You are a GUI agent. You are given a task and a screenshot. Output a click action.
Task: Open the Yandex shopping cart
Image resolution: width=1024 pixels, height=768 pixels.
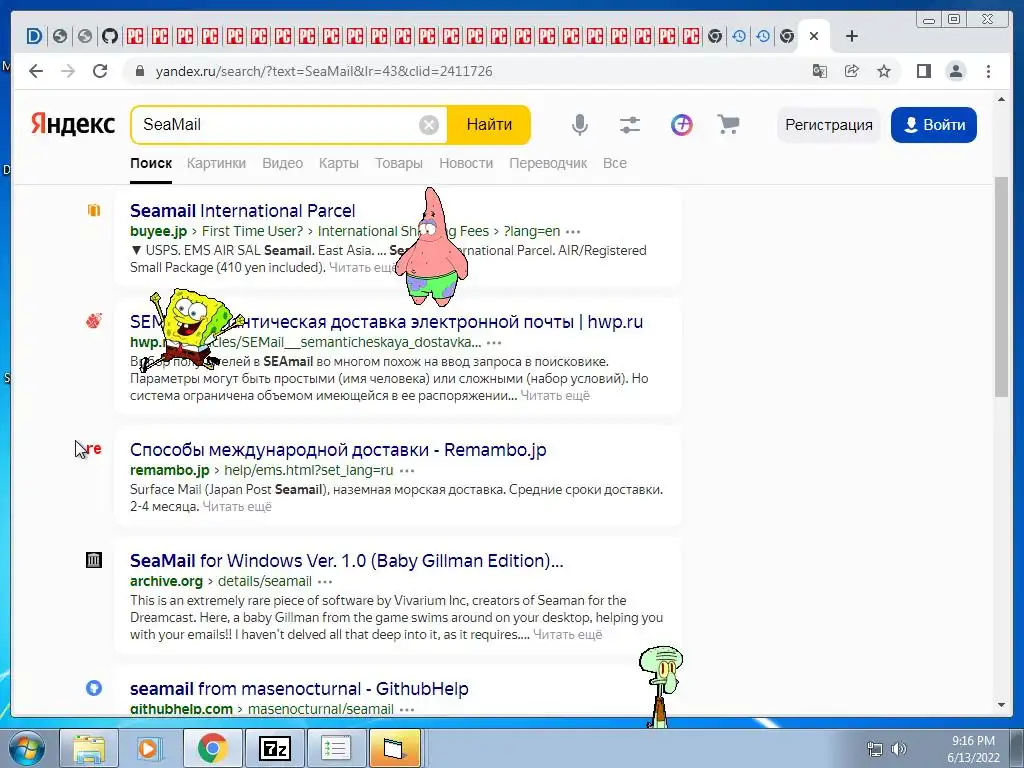tap(728, 124)
